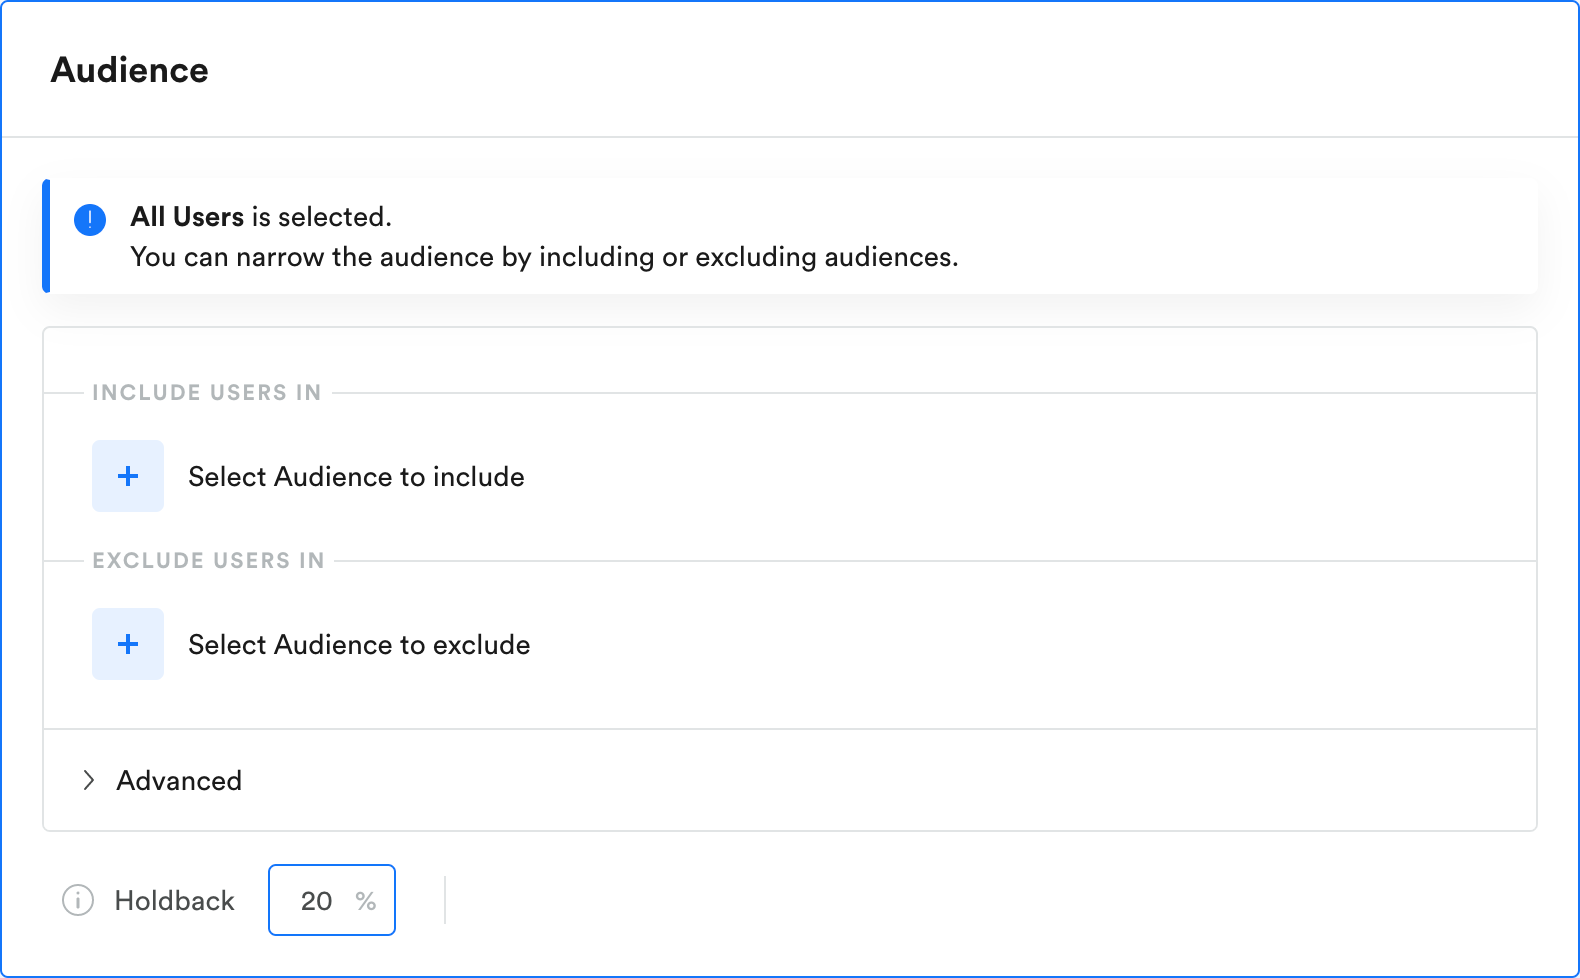Click the Holdback percentage input field
1580x978 pixels.
coord(331,900)
